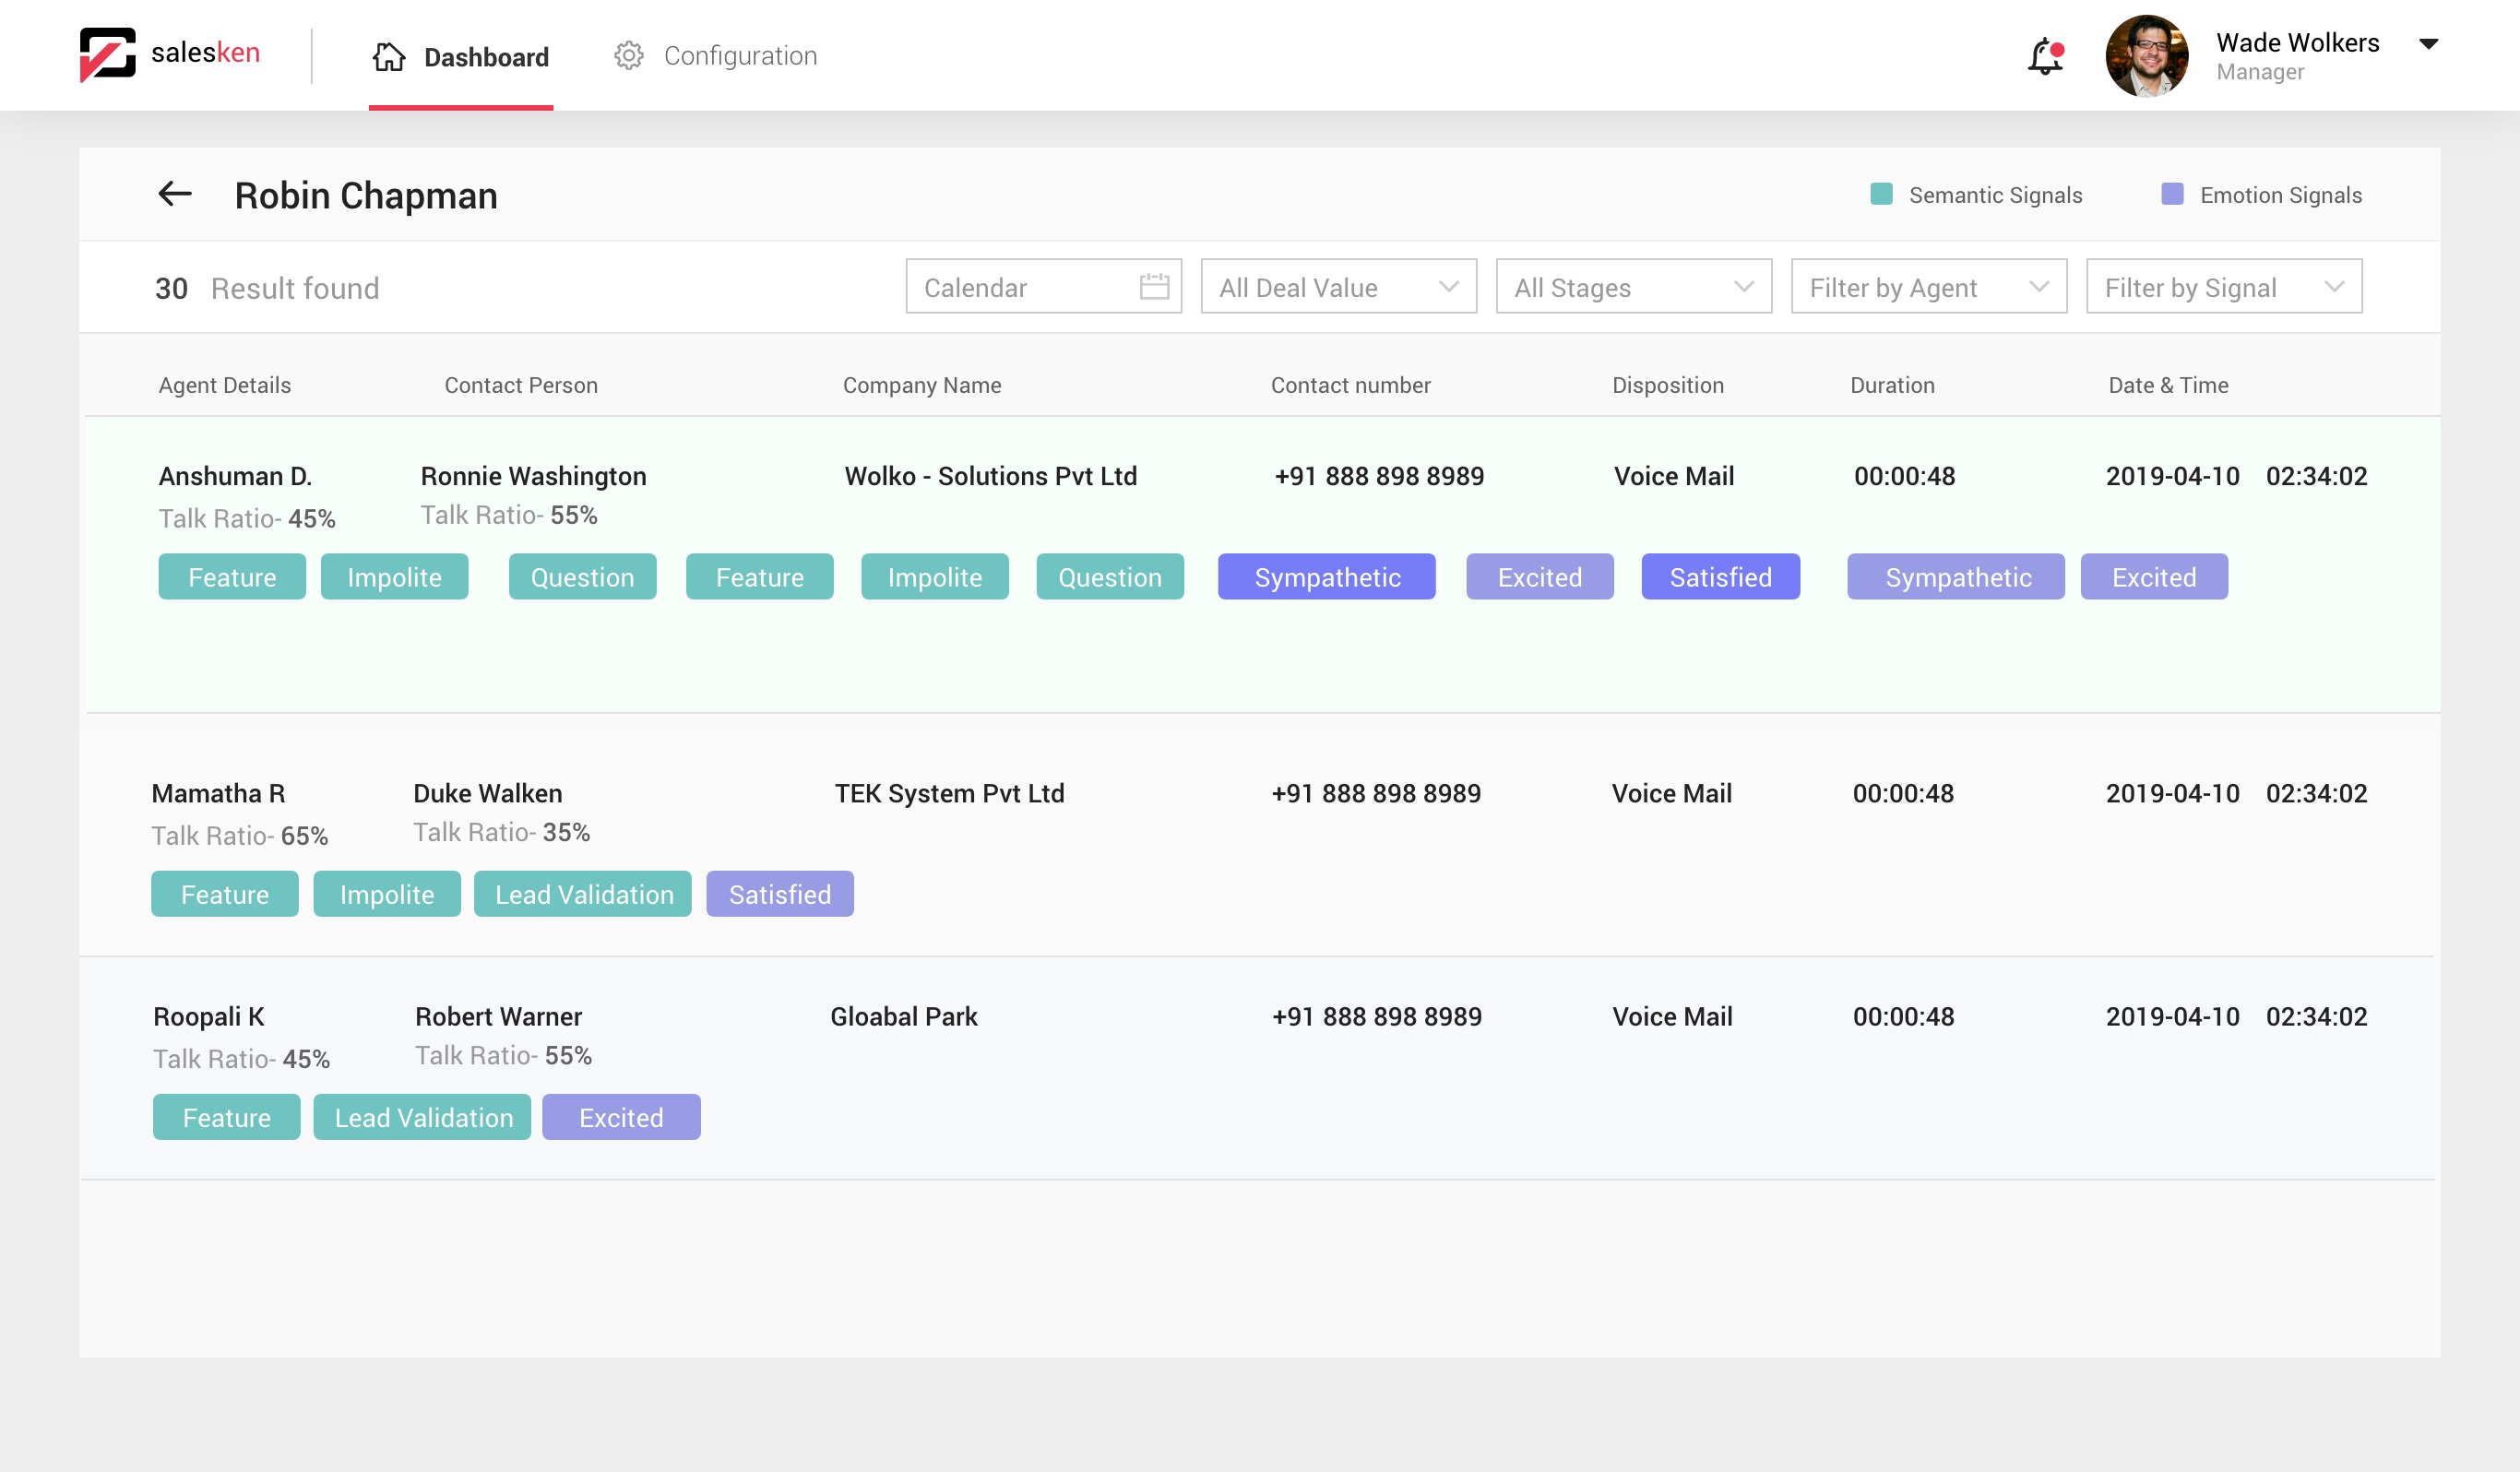Open the Filter by Agent dropdown

(x=1928, y=286)
